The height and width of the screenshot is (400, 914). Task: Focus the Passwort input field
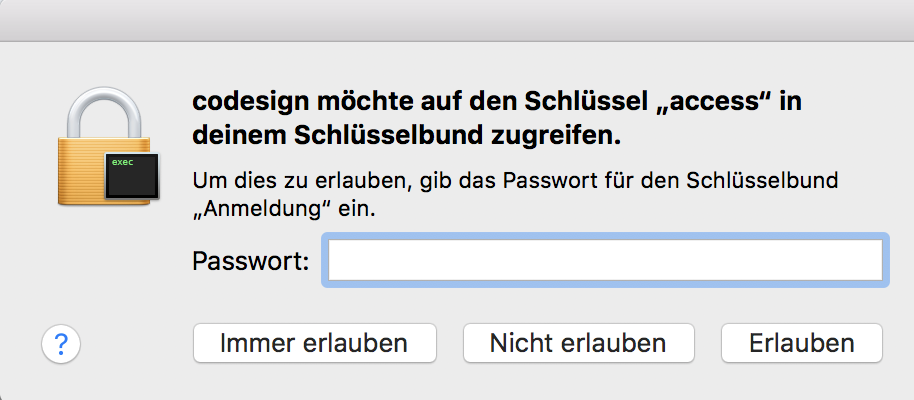pyautogui.click(x=605, y=262)
